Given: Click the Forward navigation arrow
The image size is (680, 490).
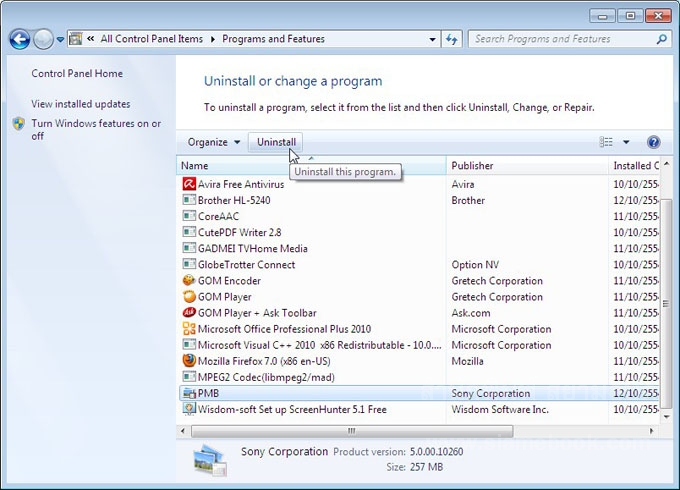Looking at the screenshot, I should [x=43, y=39].
